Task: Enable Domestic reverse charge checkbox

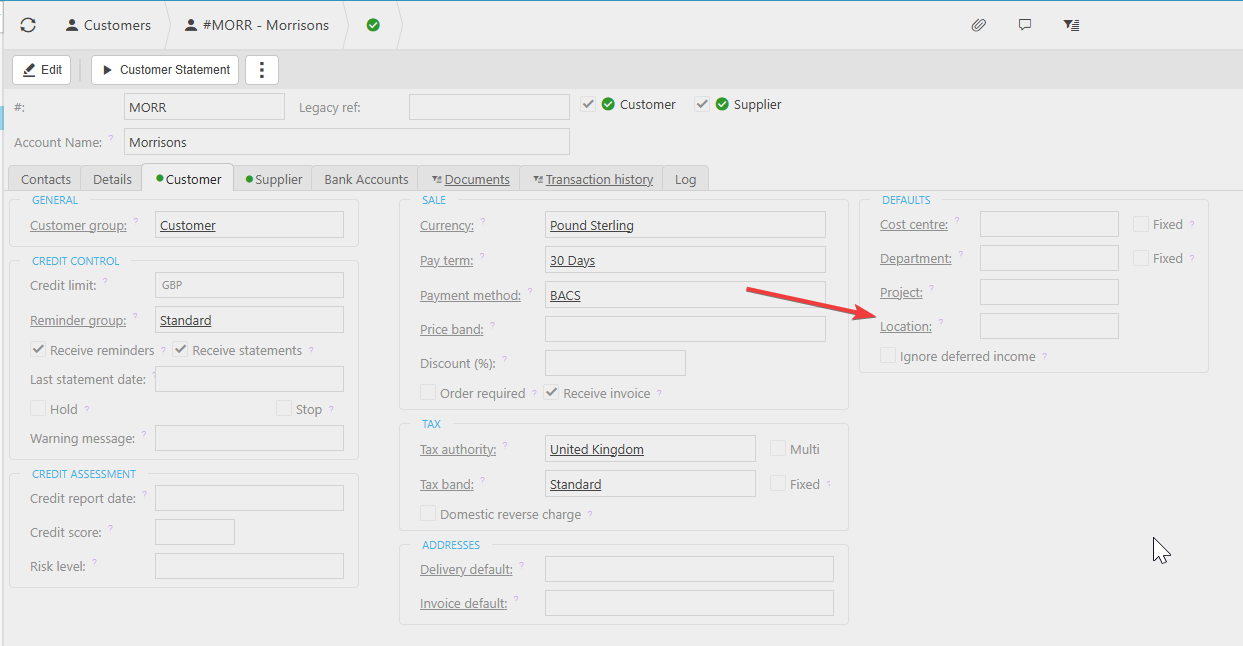Action: (428, 514)
